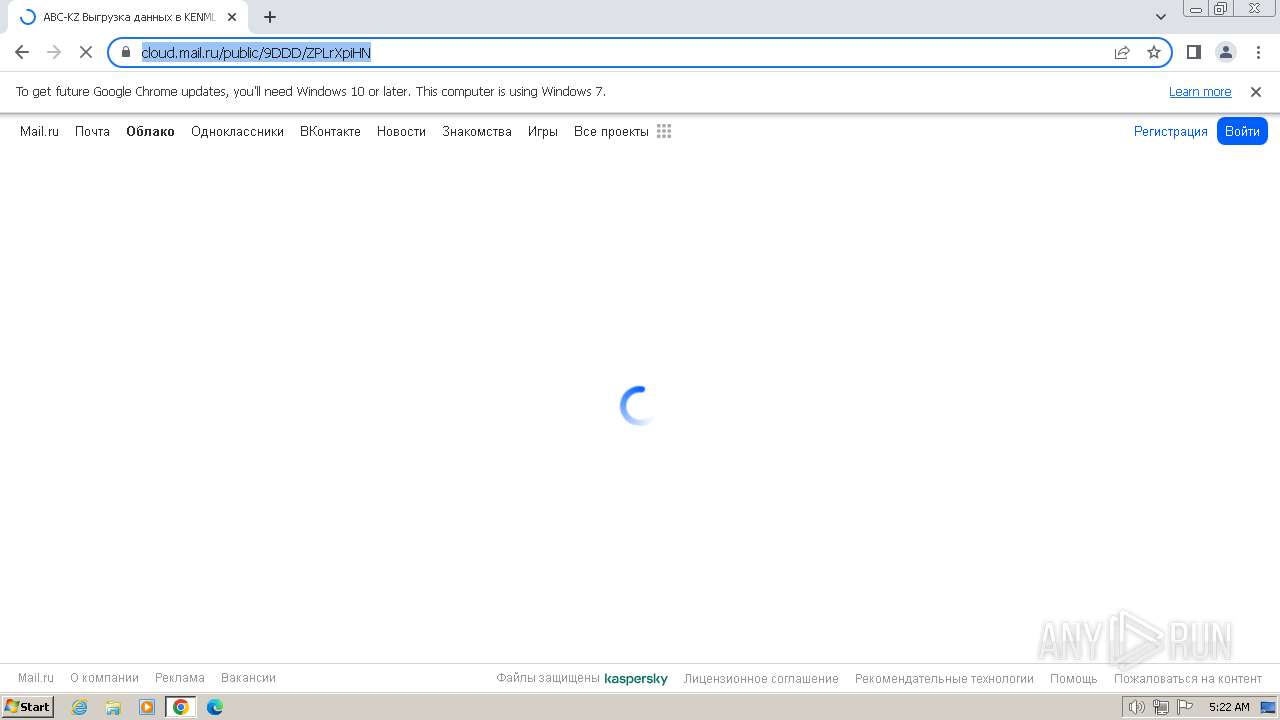Open Почта in navigation
Viewport: 1280px width, 720px height.
click(92, 131)
